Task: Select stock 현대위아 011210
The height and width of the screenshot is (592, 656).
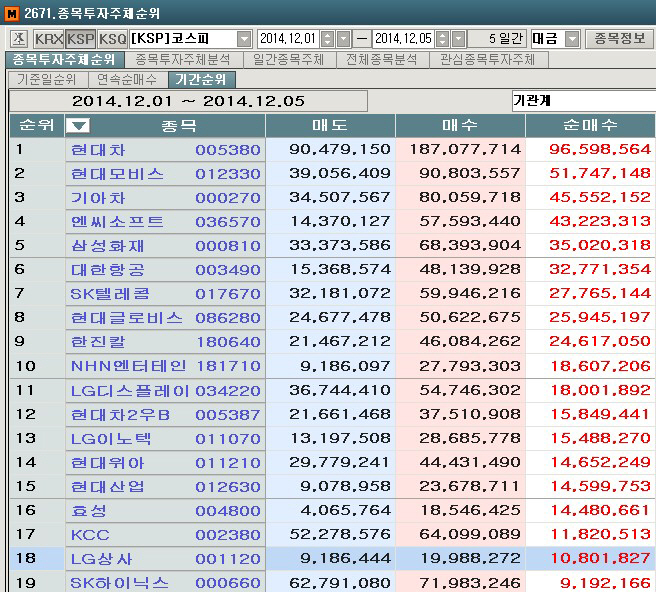Action: [165, 463]
